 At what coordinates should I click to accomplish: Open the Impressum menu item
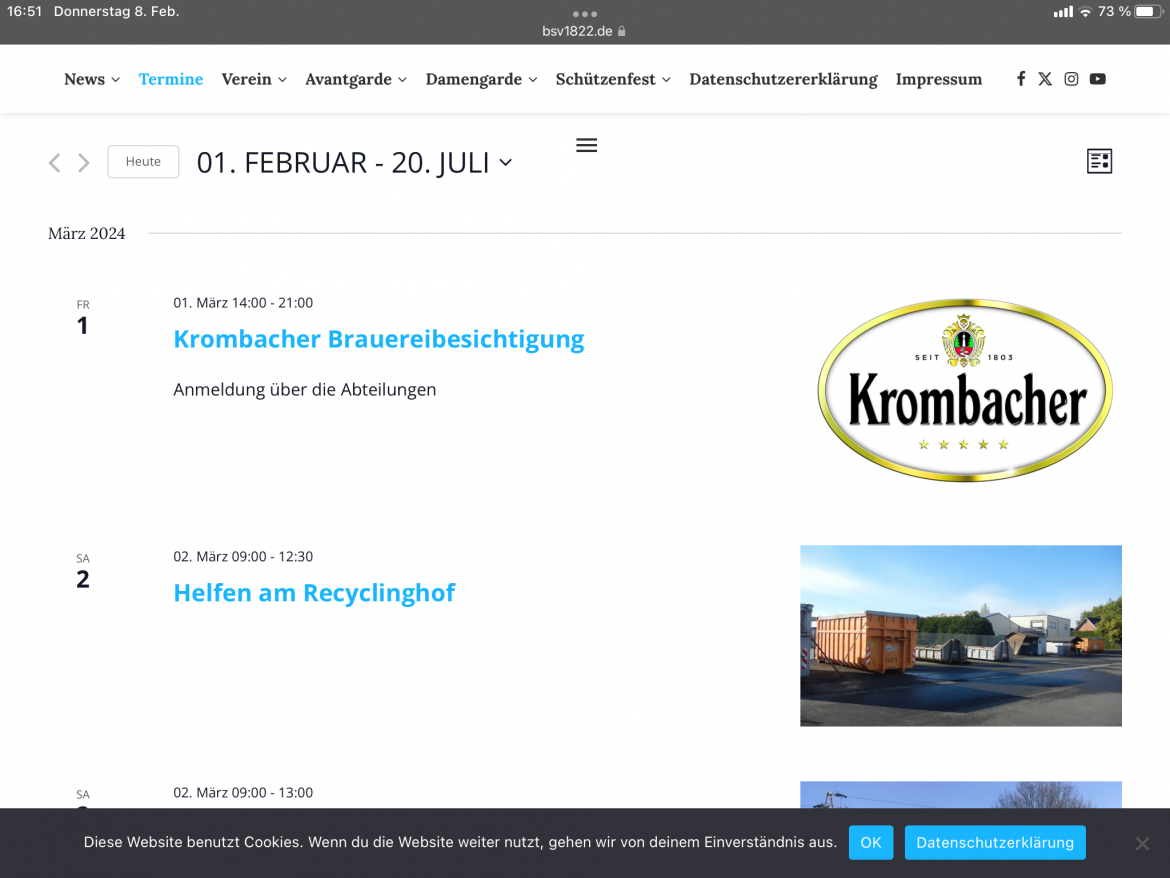pyautogui.click(x=938, y=79)
